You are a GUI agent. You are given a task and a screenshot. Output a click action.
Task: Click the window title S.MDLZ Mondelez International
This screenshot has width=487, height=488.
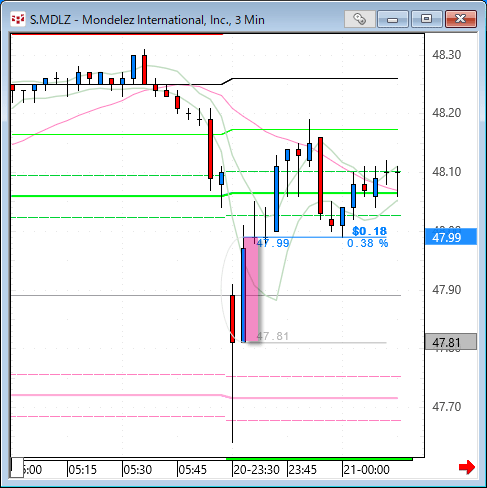[147, 20]
